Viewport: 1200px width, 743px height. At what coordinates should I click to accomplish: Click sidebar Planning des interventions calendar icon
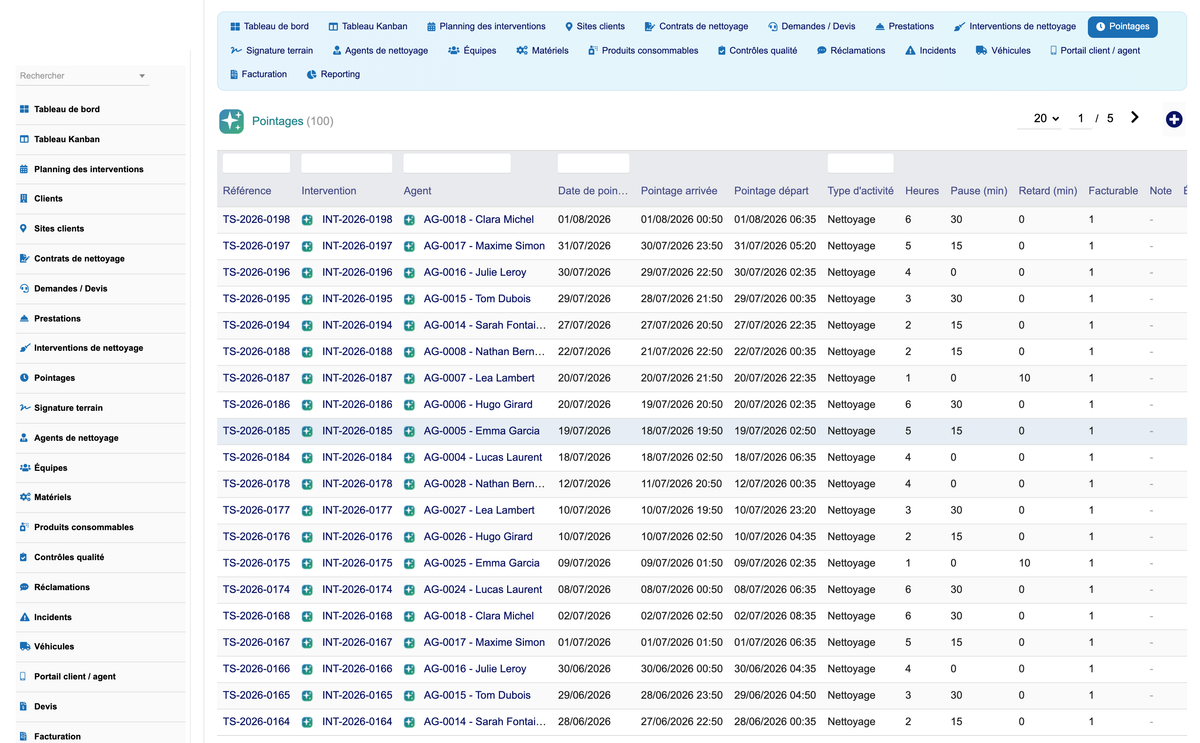click(x=24, y=169)
